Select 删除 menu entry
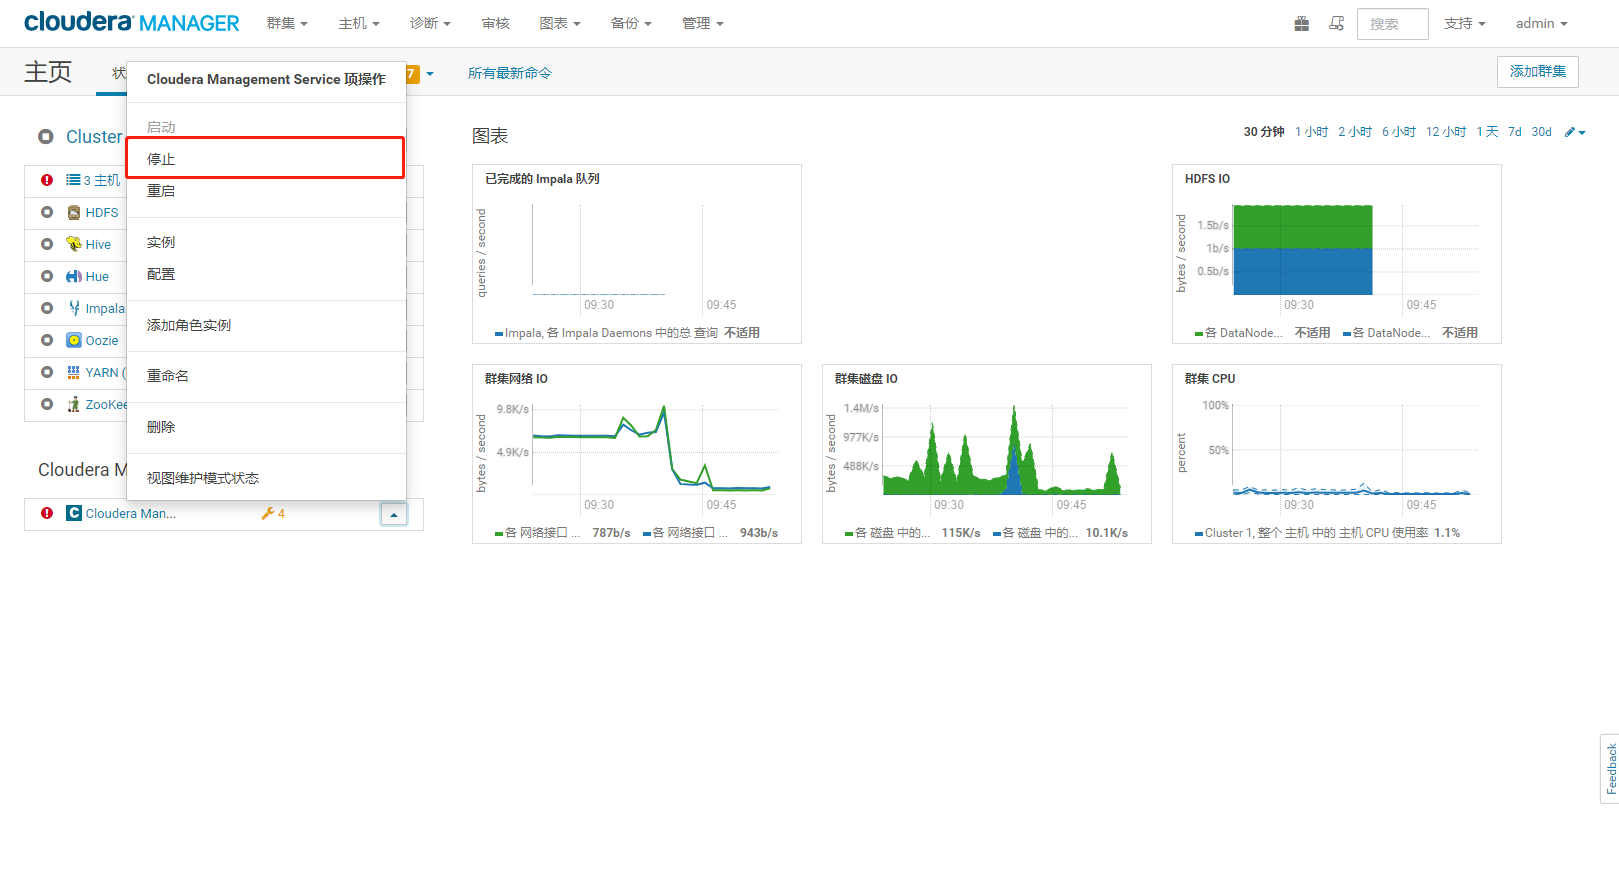The image size is (1619, 881). tap(265, 427)
